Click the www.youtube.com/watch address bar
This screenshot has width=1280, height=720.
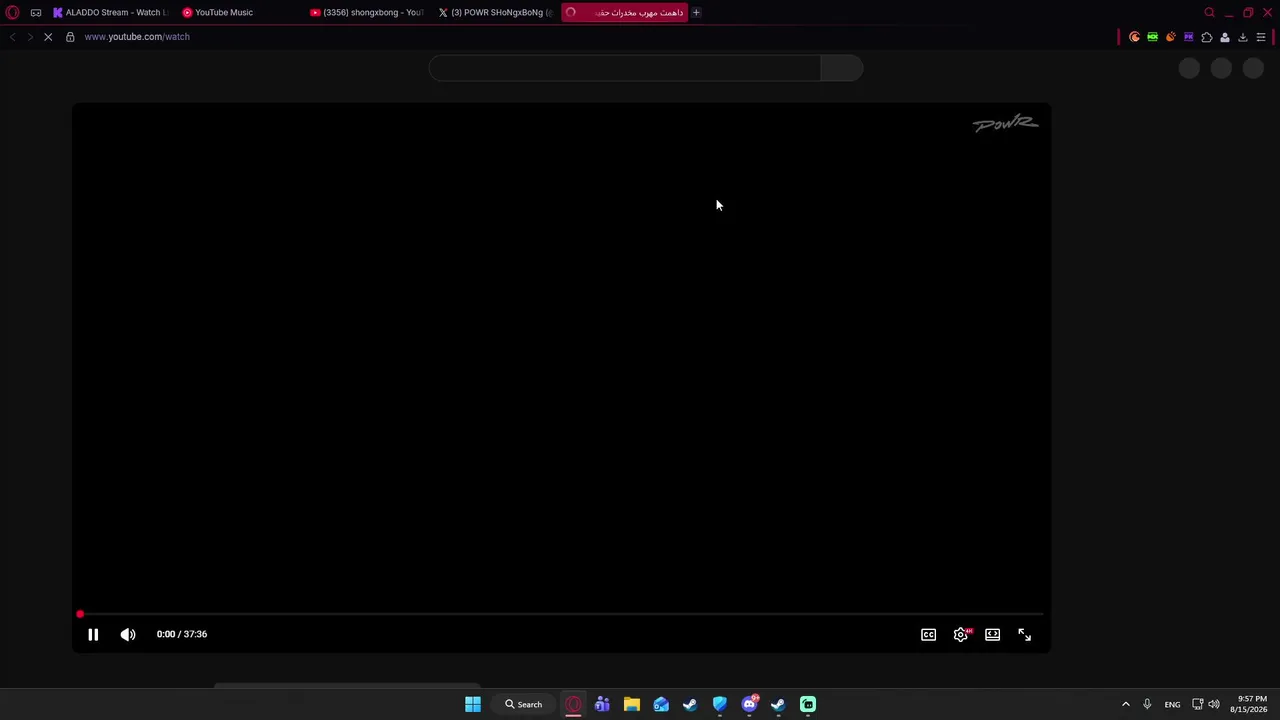[x=137, y=37]
